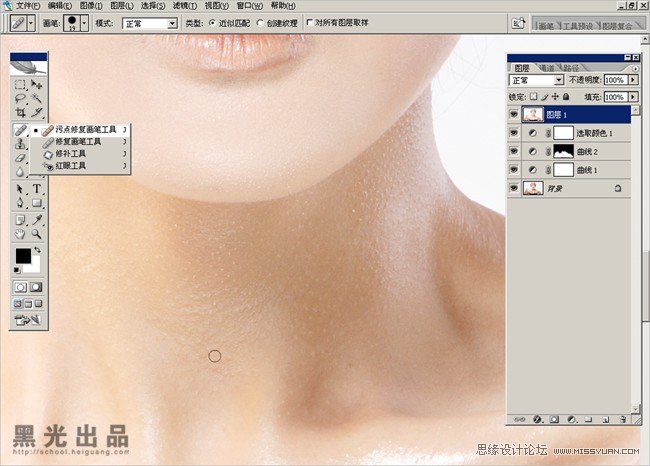Create new layer icon in Layers panel
Viewport: 650px width, 466px height.
(606, 420)
